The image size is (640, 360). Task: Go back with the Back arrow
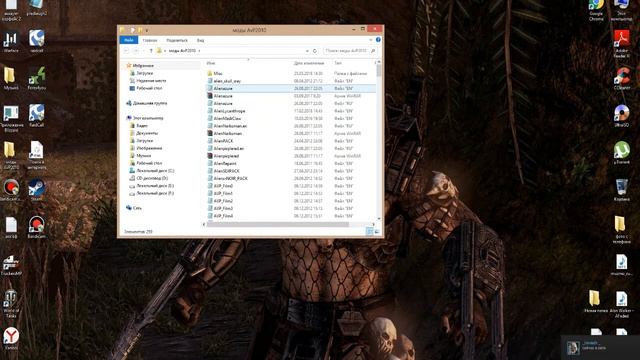126,51
